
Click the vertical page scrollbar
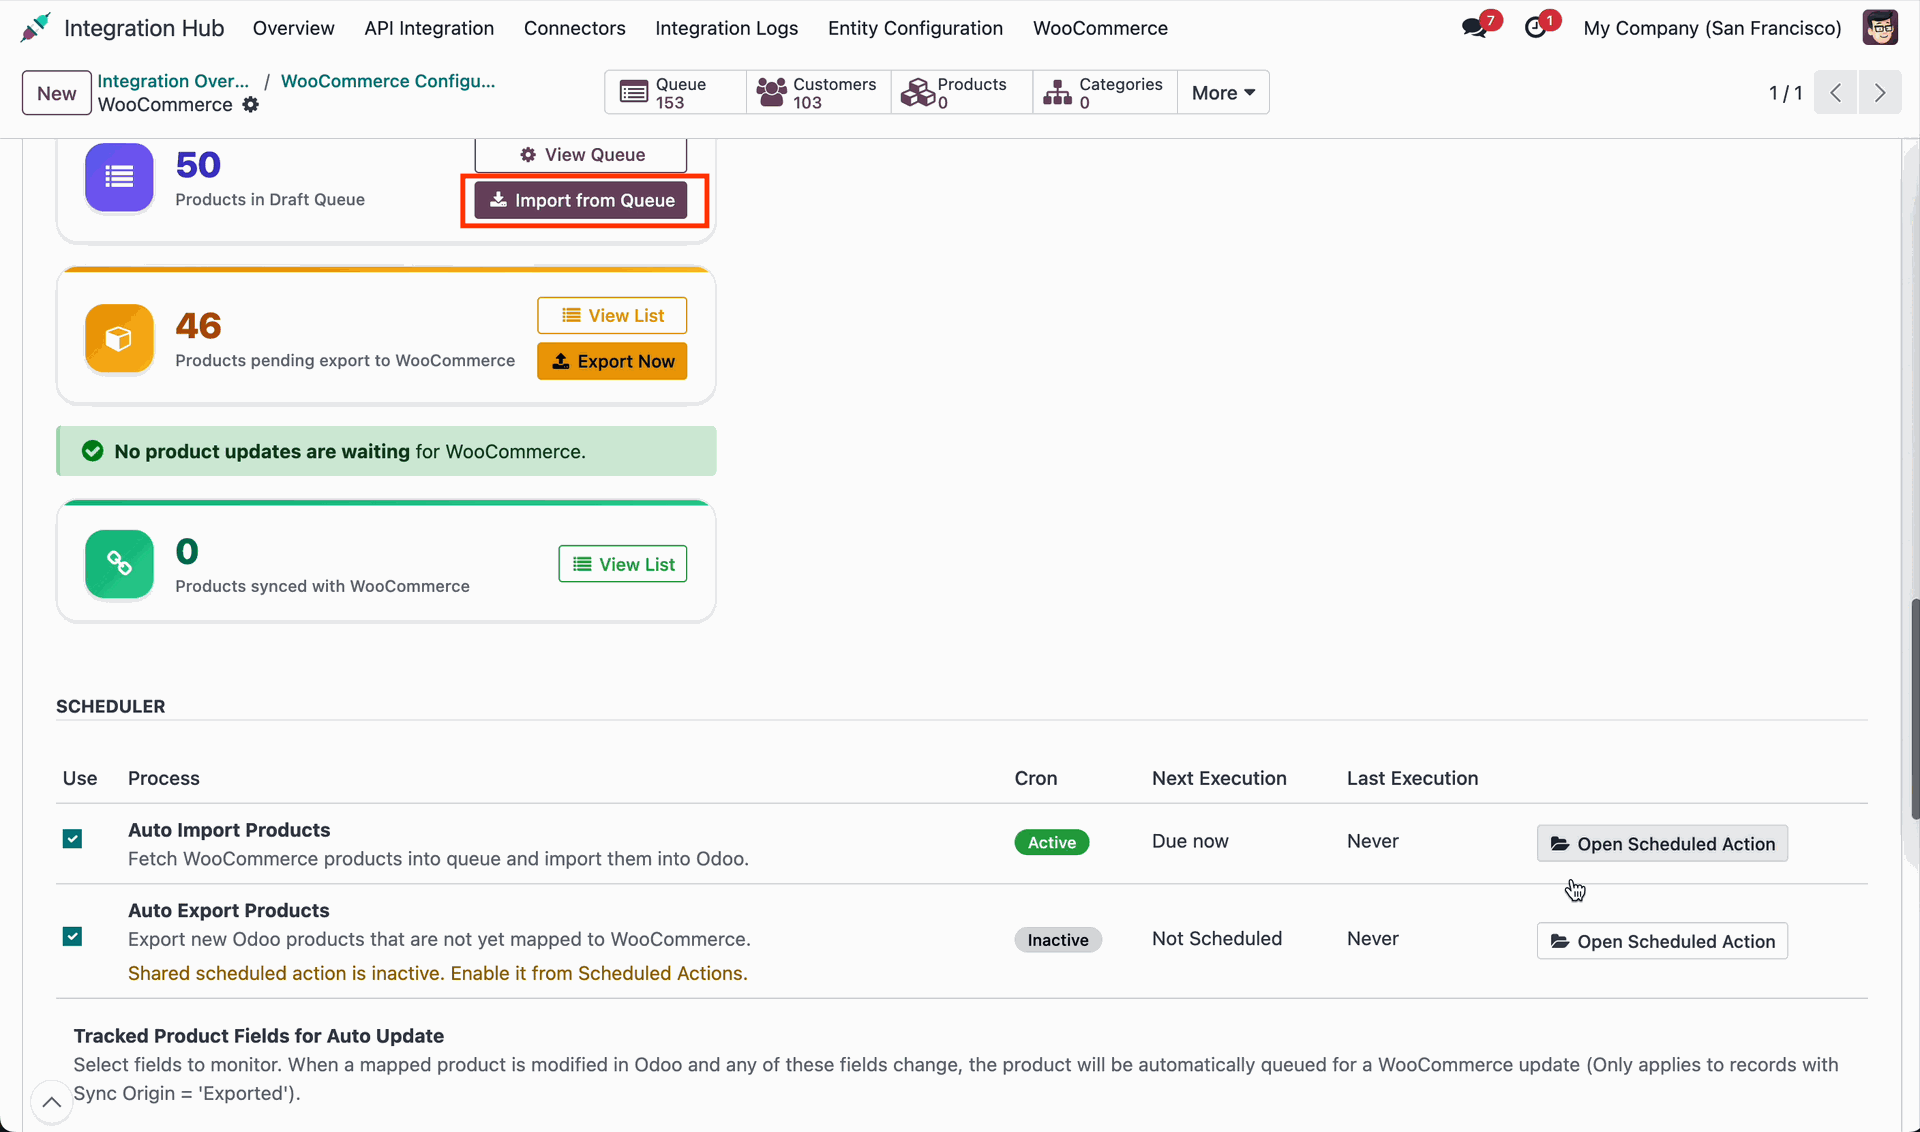[1914, 709]
